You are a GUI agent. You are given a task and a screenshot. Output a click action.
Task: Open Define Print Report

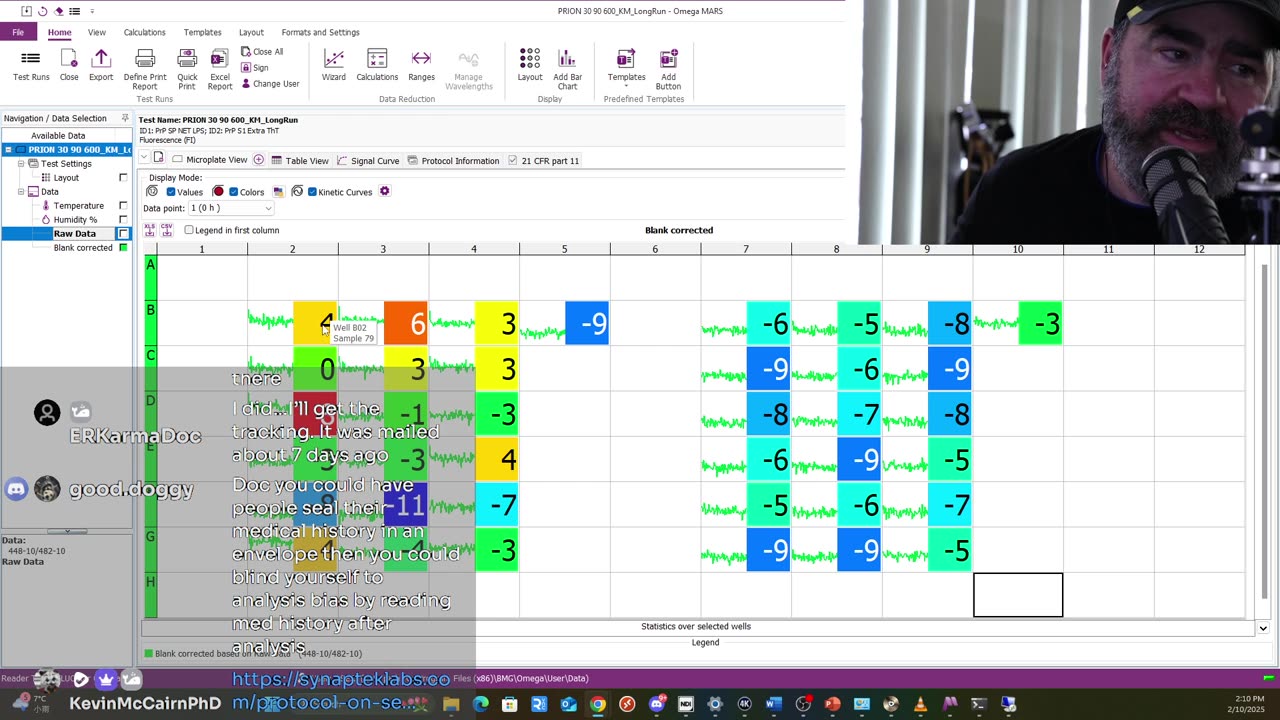(x=145, y=69)
